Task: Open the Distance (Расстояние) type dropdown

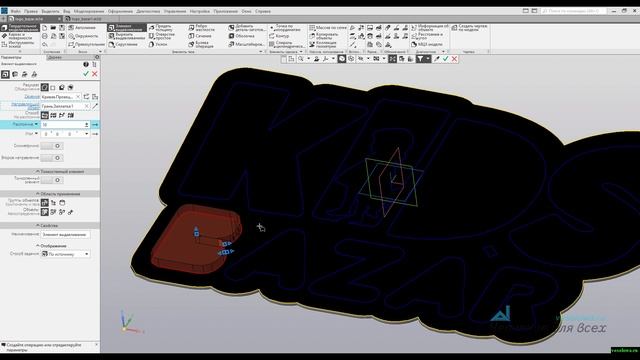Action: (x=36, y=124)
